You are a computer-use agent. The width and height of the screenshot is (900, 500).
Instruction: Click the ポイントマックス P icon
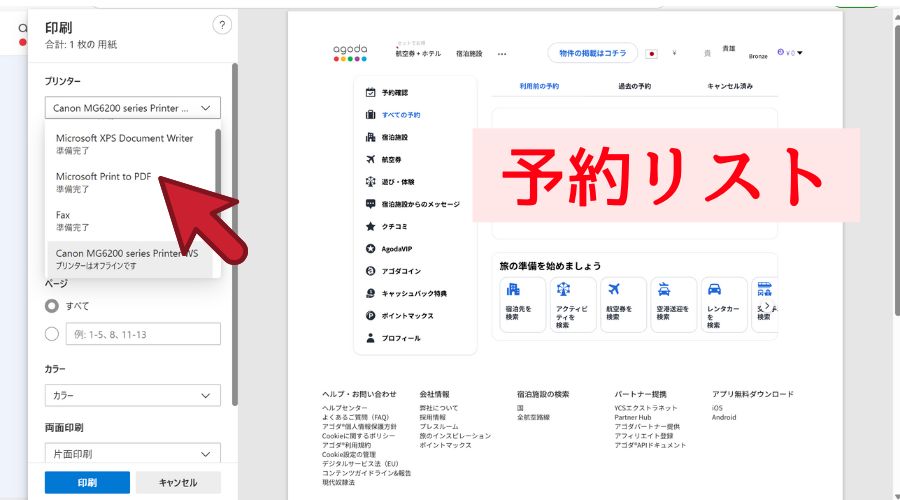(371, 316)
